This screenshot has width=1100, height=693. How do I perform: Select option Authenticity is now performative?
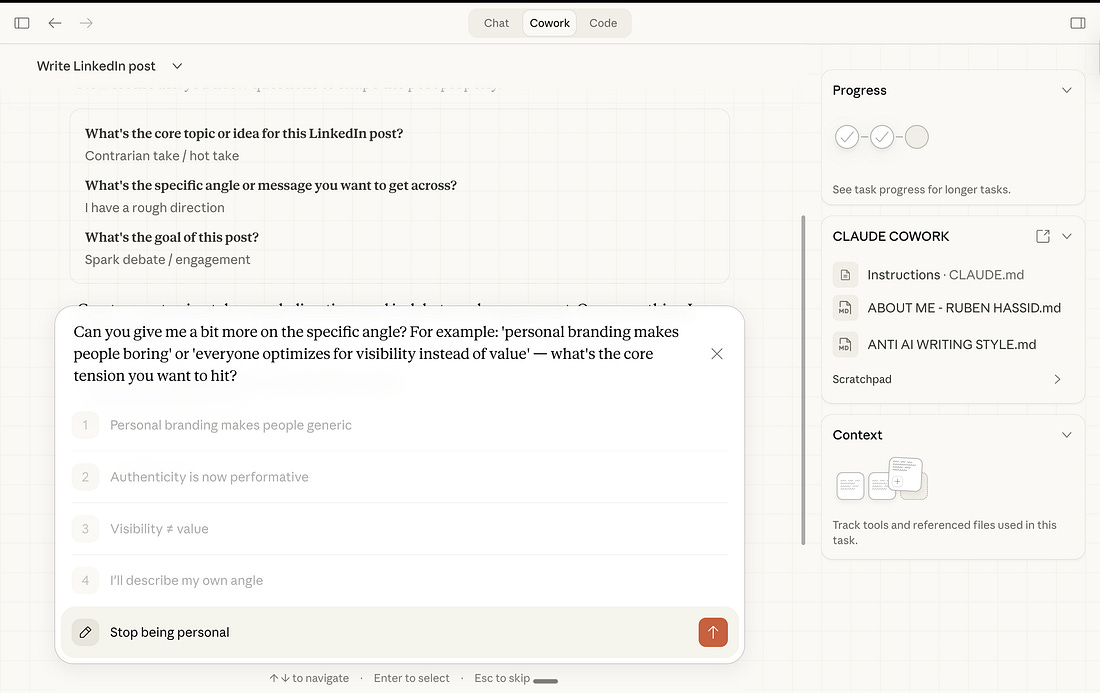400,477
